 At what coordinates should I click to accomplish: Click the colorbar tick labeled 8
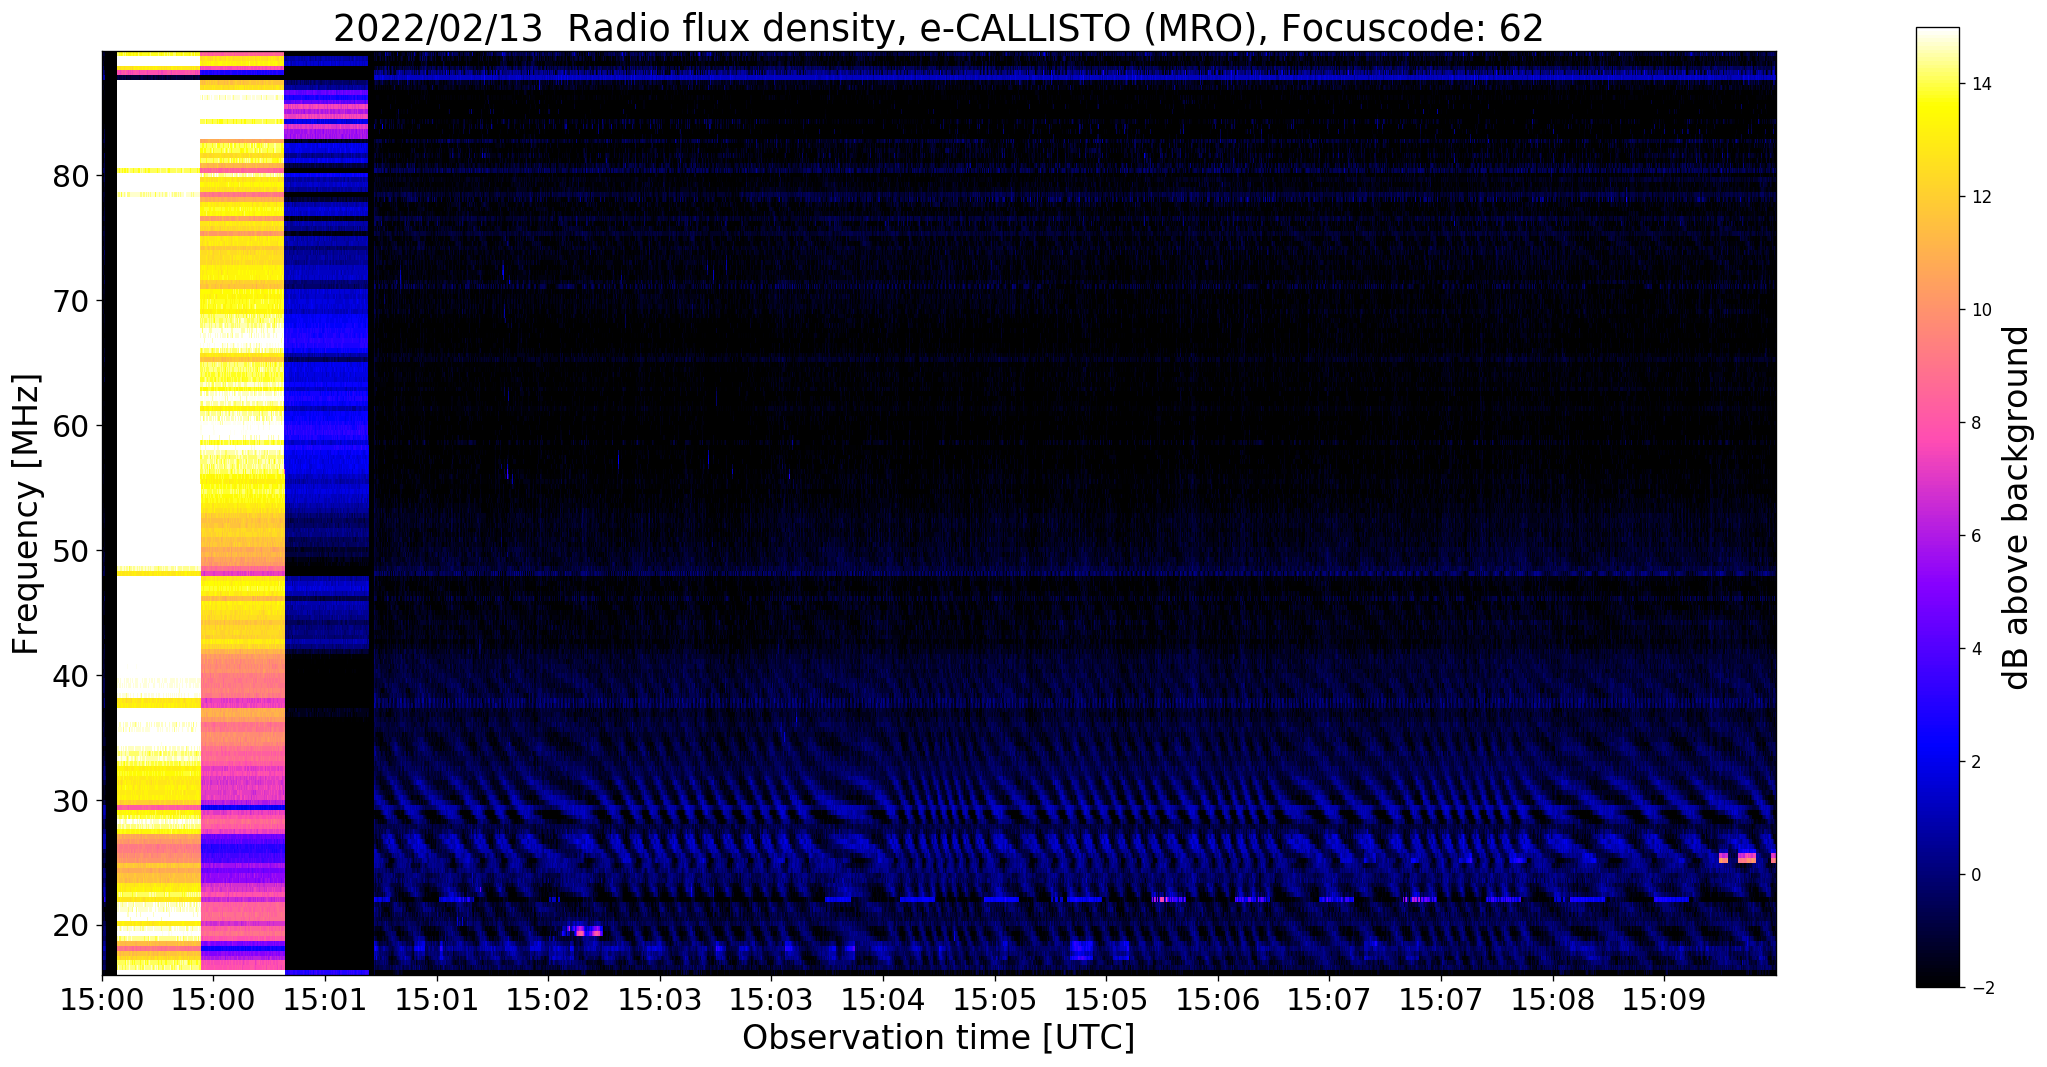1976,423
